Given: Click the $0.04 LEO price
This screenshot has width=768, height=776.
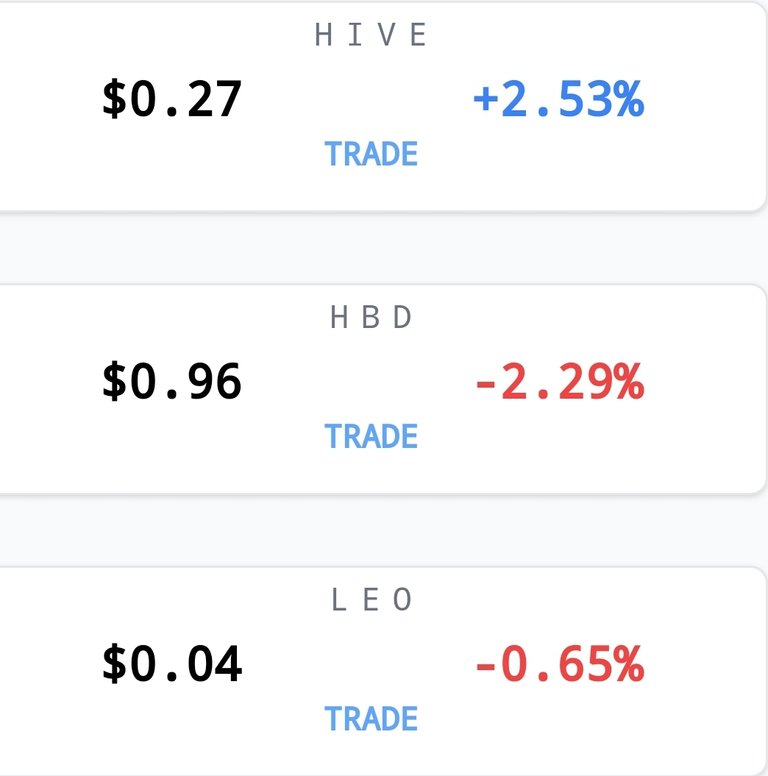Looking at the screenshot, I should (172, 664).
